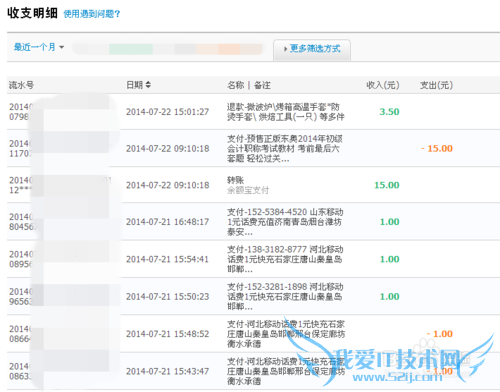Image resolution: width=500 pixels, height=392 pixels.
Task: Open the 15:48:52 河北移动话费 transaction
Action: pos(286,334)
